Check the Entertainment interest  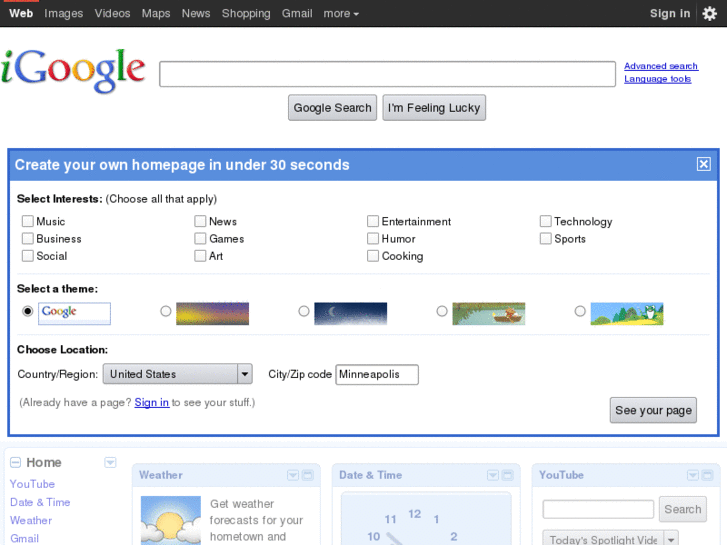tap(373, 221)
